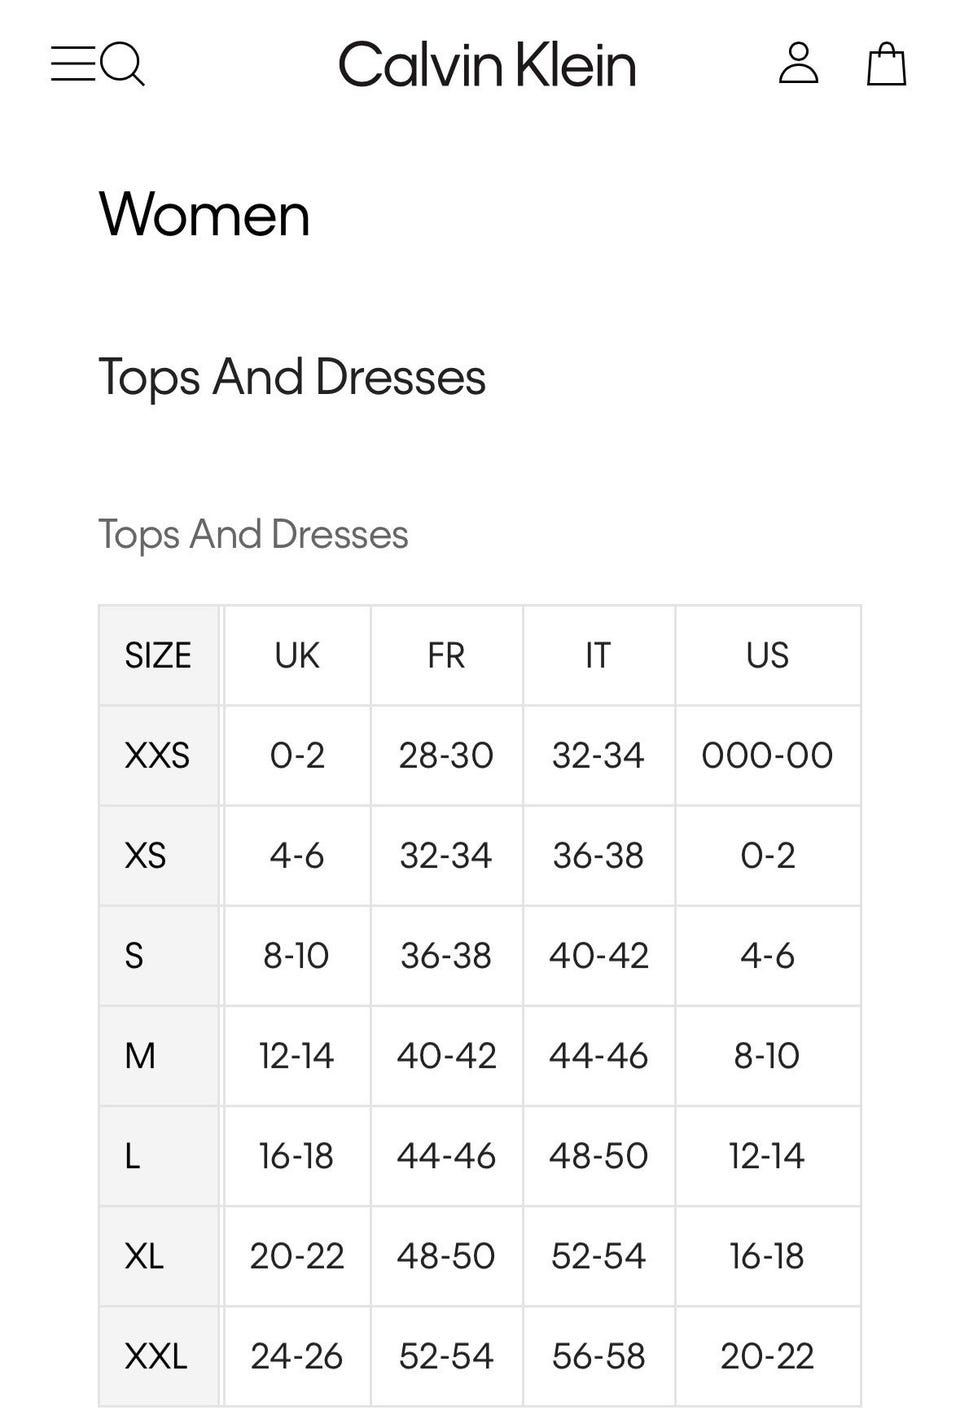Image resolution: width=960 pixels, height=1423 pixels.
Task: Click the FR column header
Action: [x=446, y=655]
